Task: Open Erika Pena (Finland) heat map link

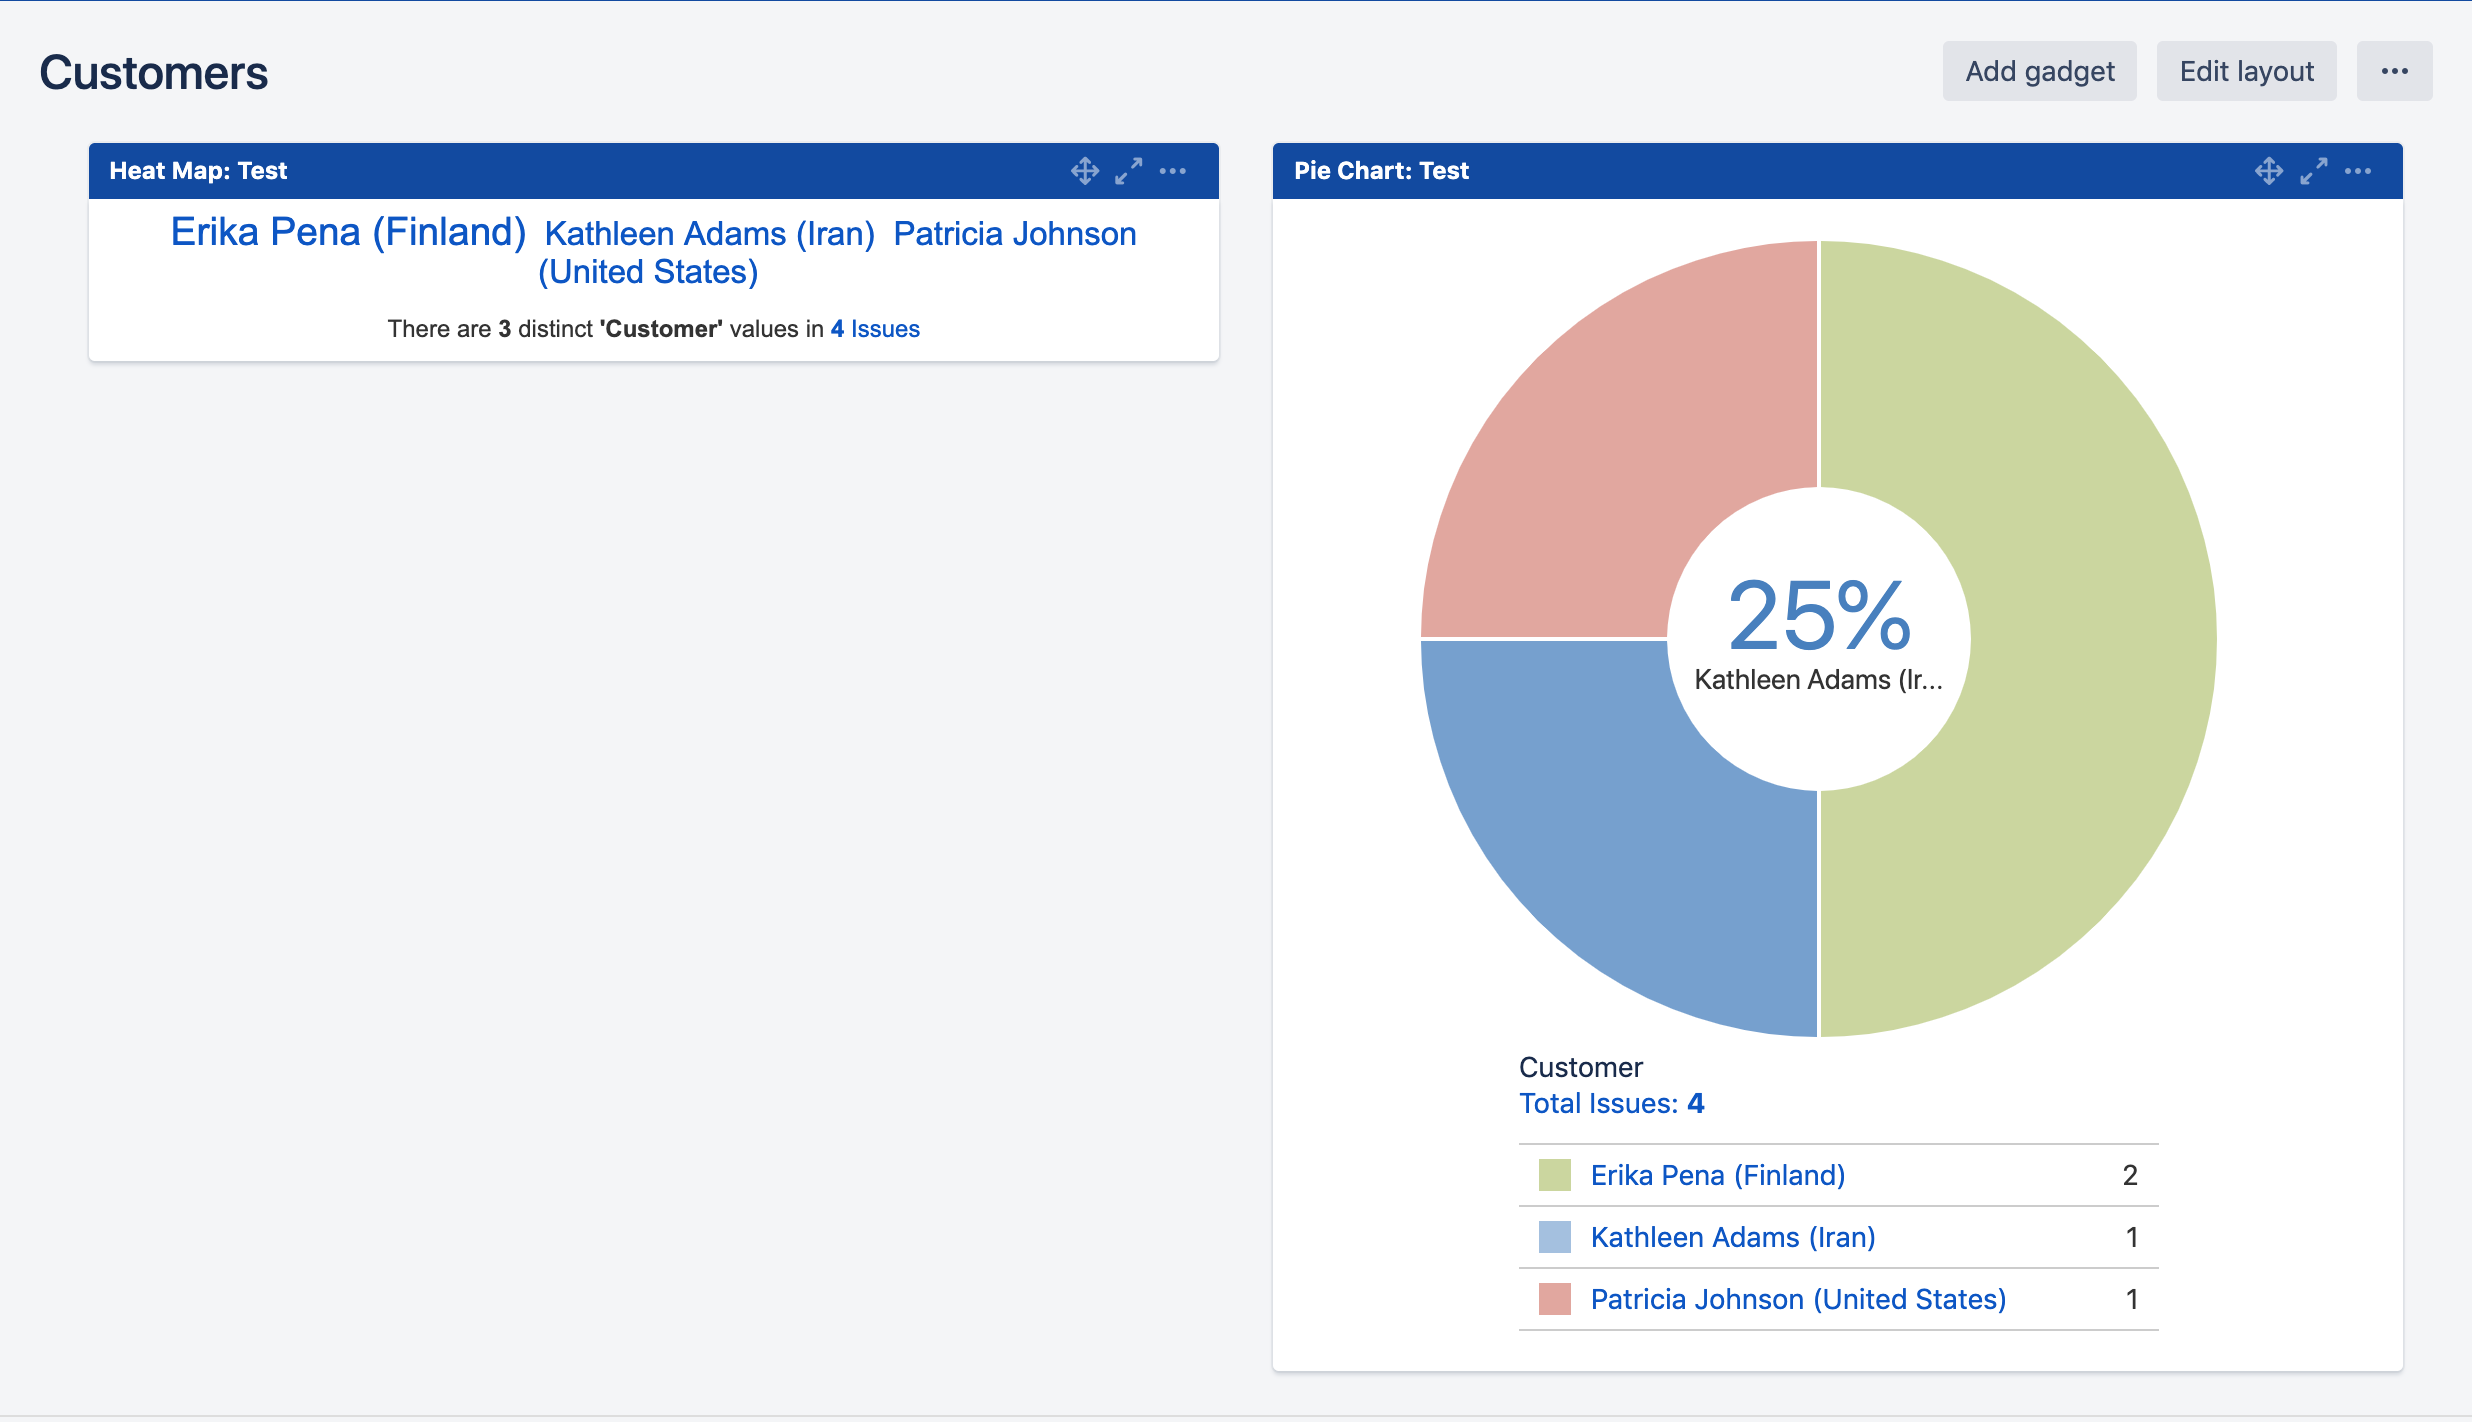Action: point(348,232)
